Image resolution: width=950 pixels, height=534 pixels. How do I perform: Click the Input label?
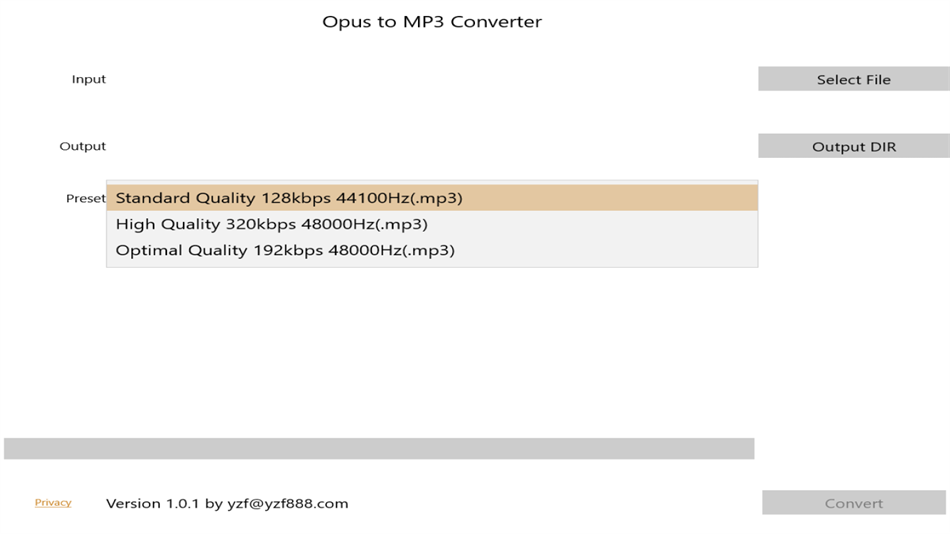88,79
